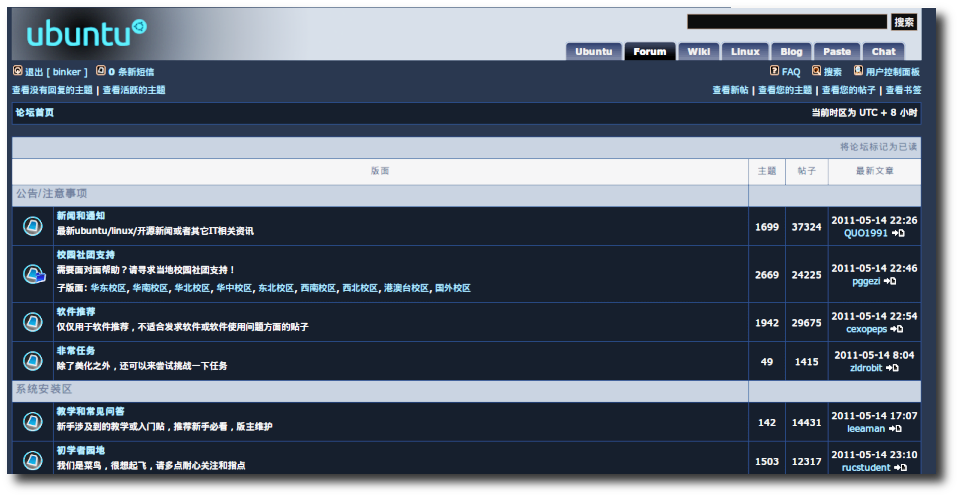This screenshot has height=497, width=959.
Task: Click 查看活跃的主题 link
Action: tap(134, 90)
